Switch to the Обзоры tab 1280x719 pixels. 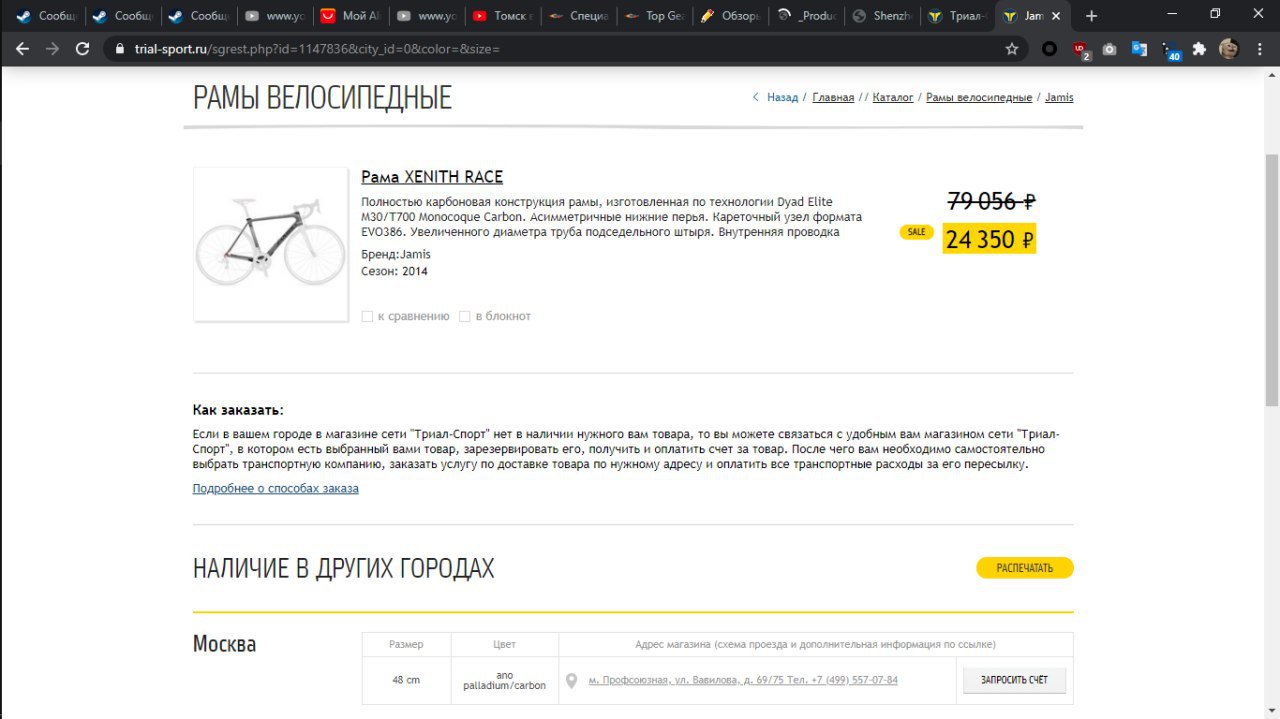(728, 16)
